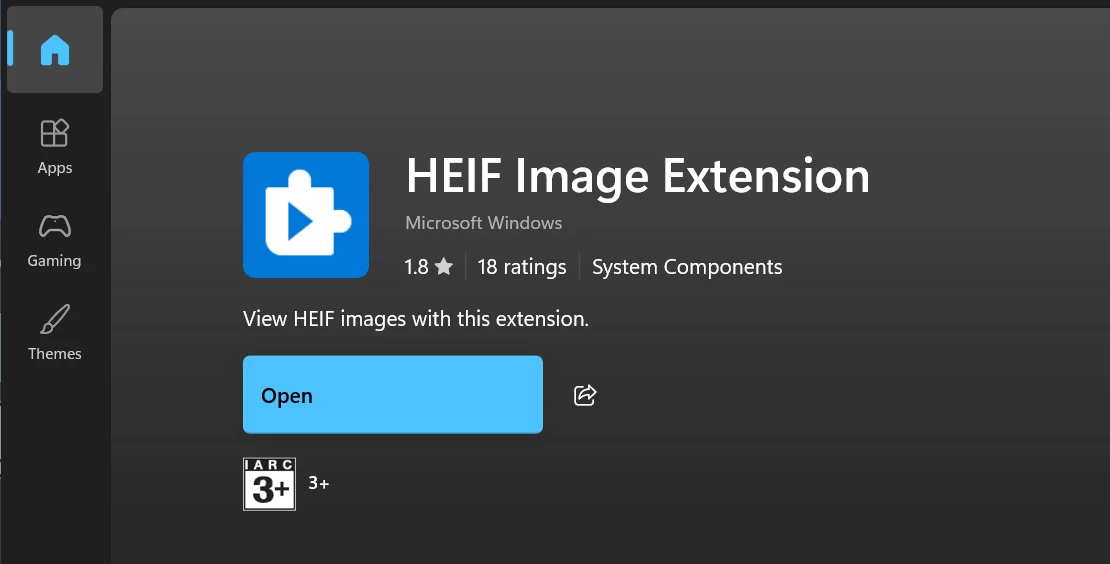Click the IARC 3+ rating badge
The height and width of the screenshot is (564, 1110).
[269, 484]
